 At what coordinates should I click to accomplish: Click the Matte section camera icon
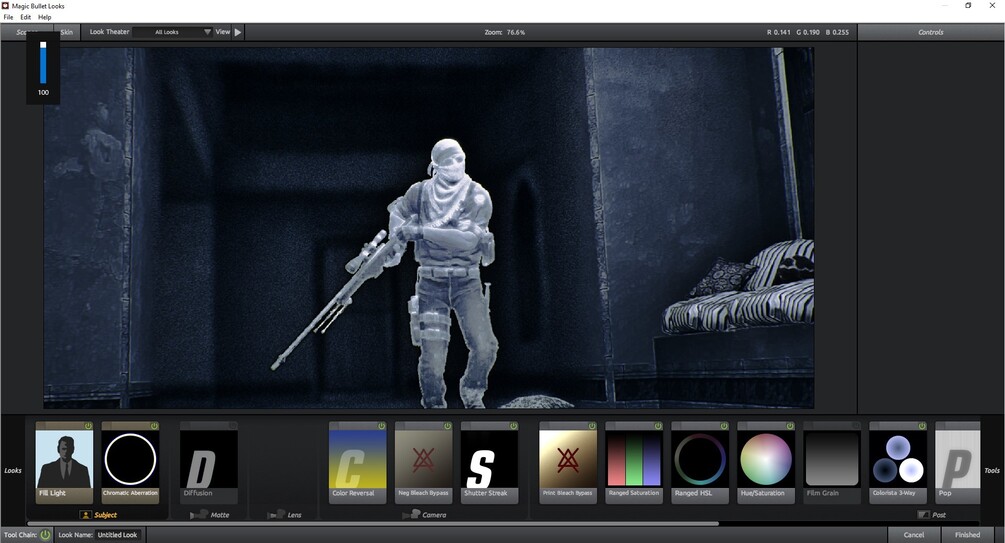pyautogui.click(x=199, y=515)
